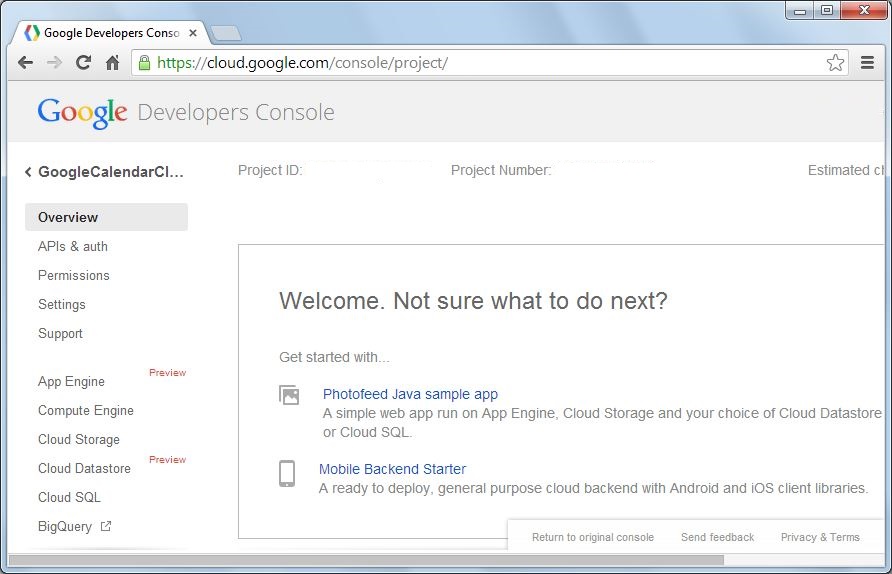Image resolution: width=892 pixels, height=574 pixels.
Task: Click the Google Developers Console tab favicon
Action: [32, 33]
